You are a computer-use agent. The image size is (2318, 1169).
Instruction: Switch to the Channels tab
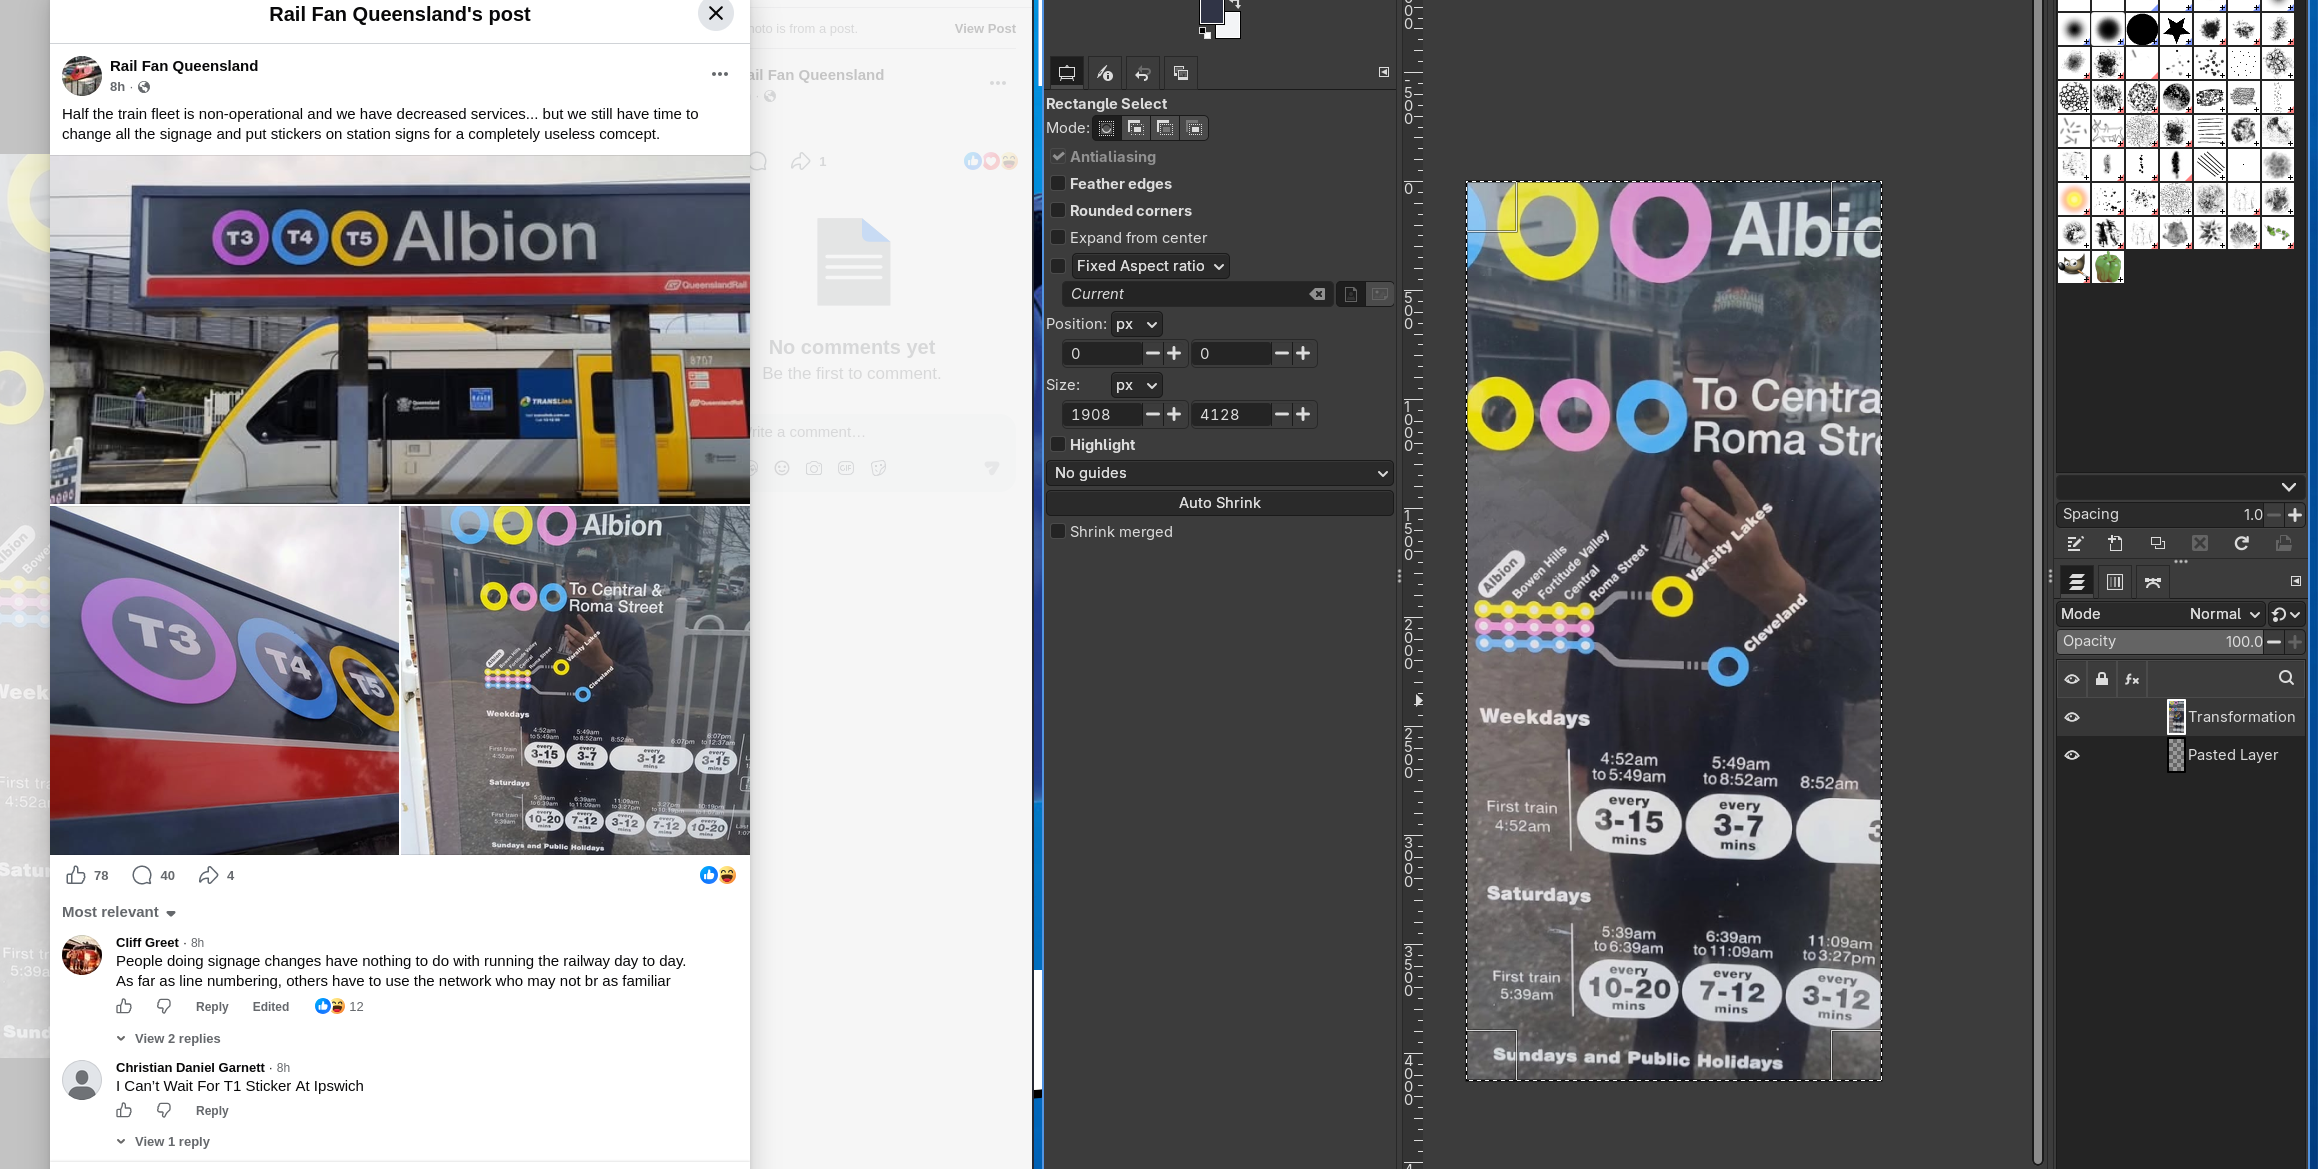[2115, 581]
